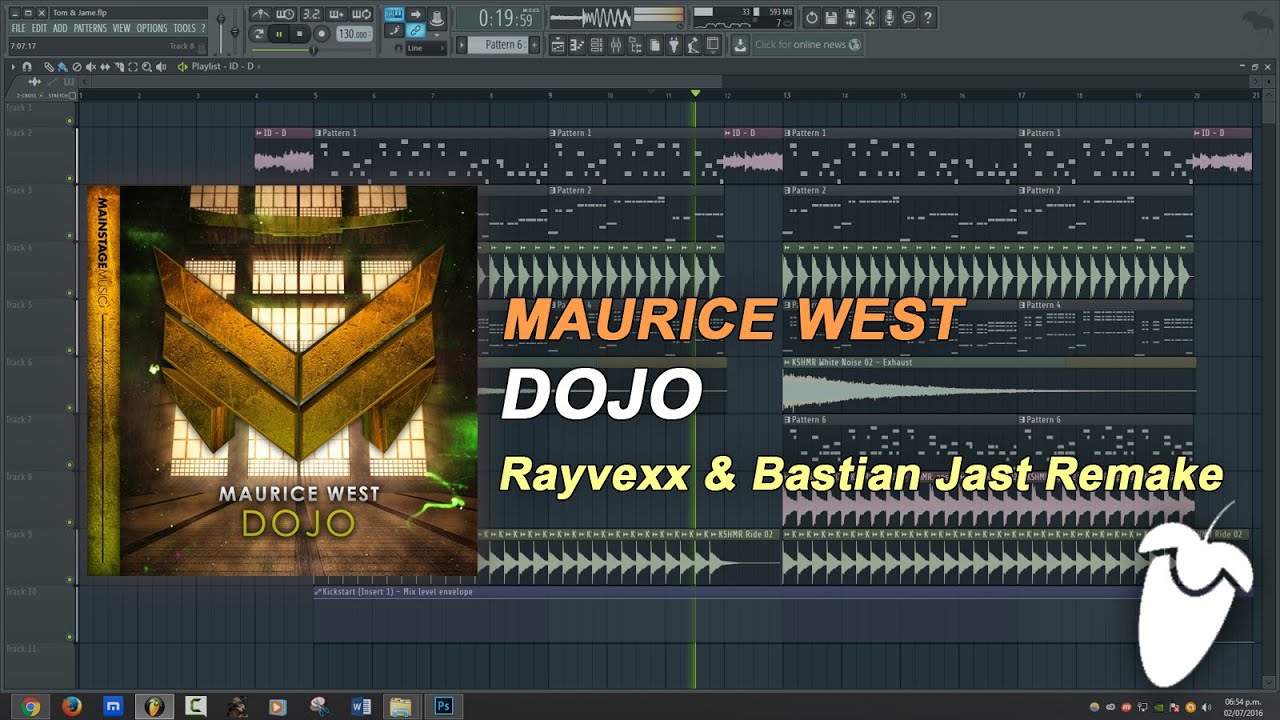Click the online news bar

click(808, 45)
